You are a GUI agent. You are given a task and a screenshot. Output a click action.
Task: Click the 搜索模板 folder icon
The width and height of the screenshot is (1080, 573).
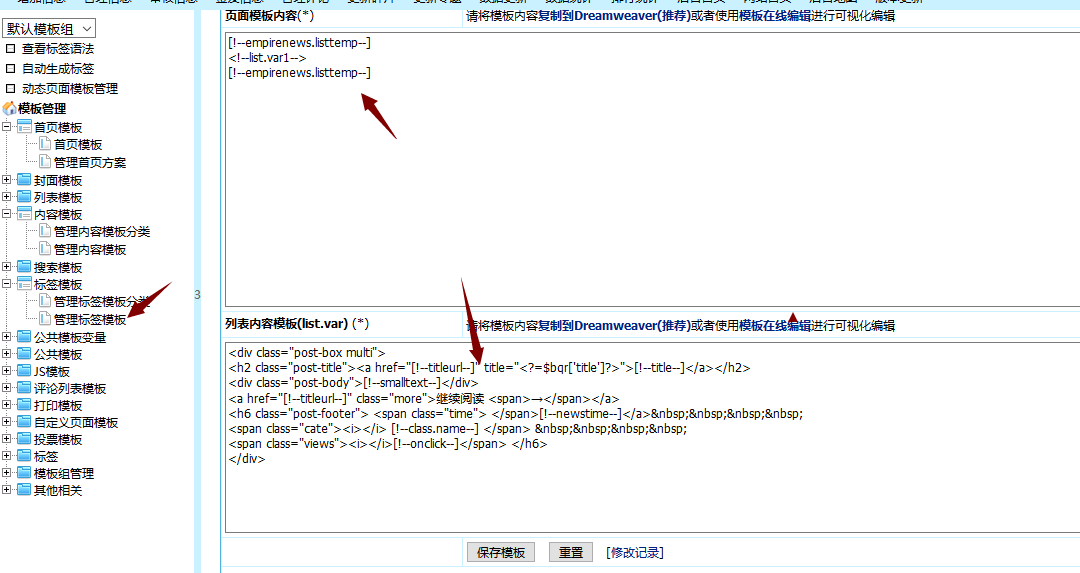24,267
